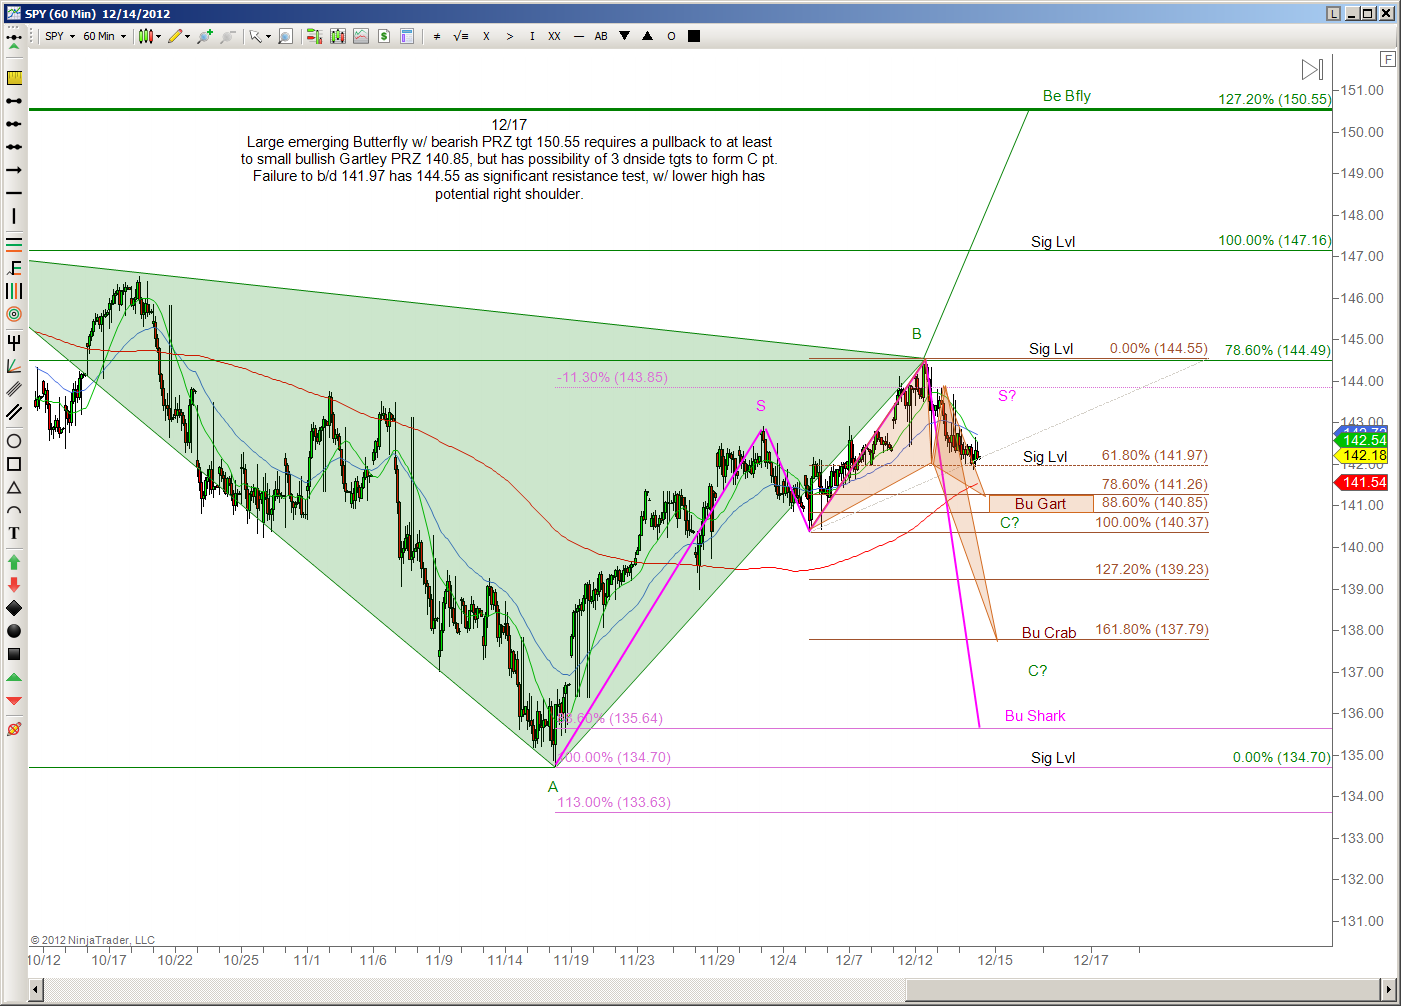Toggle the F button at top right
This screenshot has width=1401, height=1006.
1388,59
